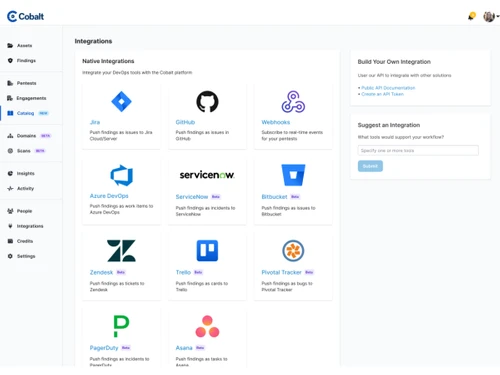Click Create an API Token link
Screen dimensions: 500x375
click(382, 94)
